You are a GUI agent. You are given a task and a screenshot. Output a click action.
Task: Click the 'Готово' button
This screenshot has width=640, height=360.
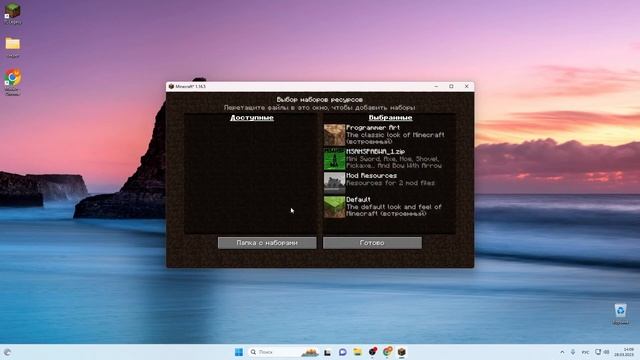point(372,243)
